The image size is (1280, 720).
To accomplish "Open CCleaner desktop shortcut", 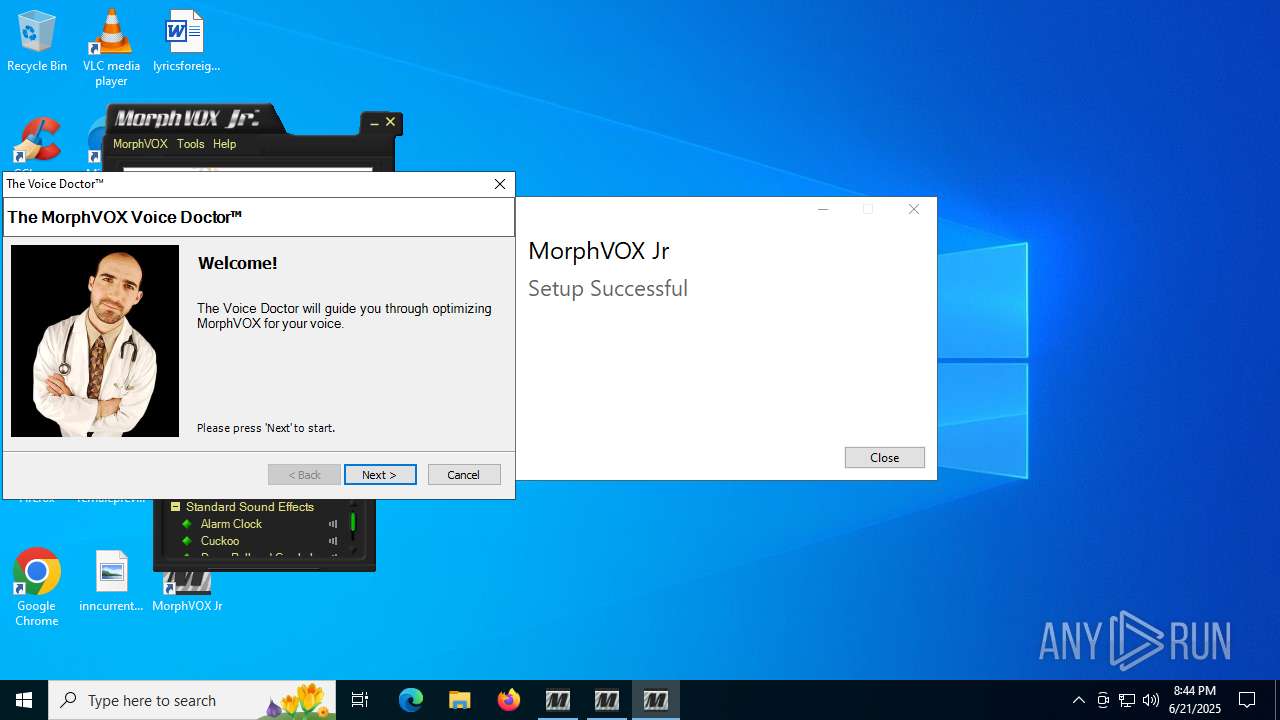I will (37, 142).
